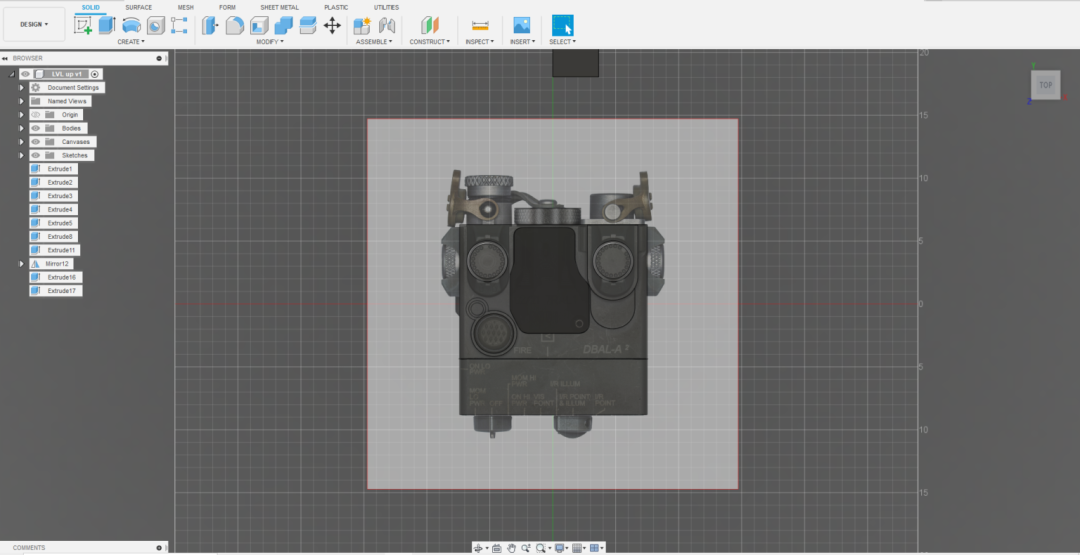Image resolution: width=1080 pixels, height=555 pixels.
Task: Open the Design workspace dropdown
Action: tap(34, 24)
